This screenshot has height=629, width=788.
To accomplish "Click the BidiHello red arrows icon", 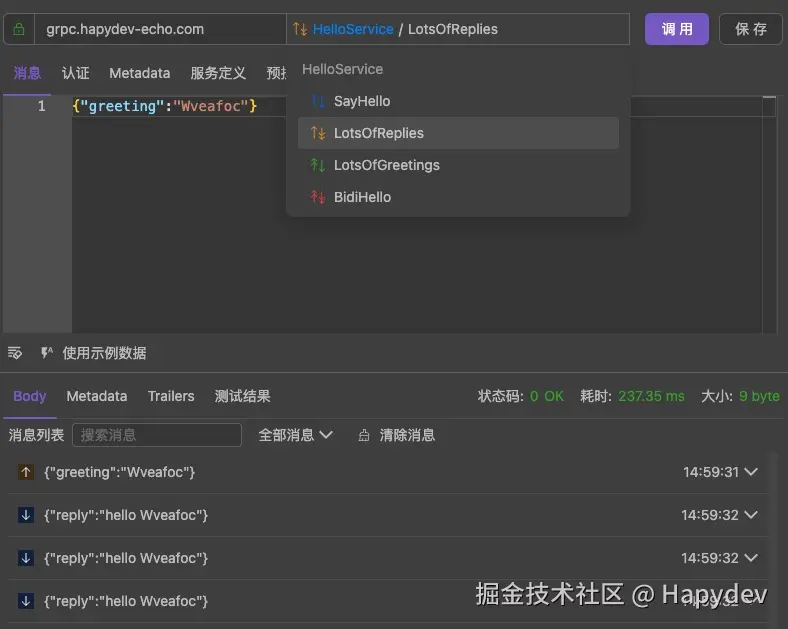I will (318, 197).
